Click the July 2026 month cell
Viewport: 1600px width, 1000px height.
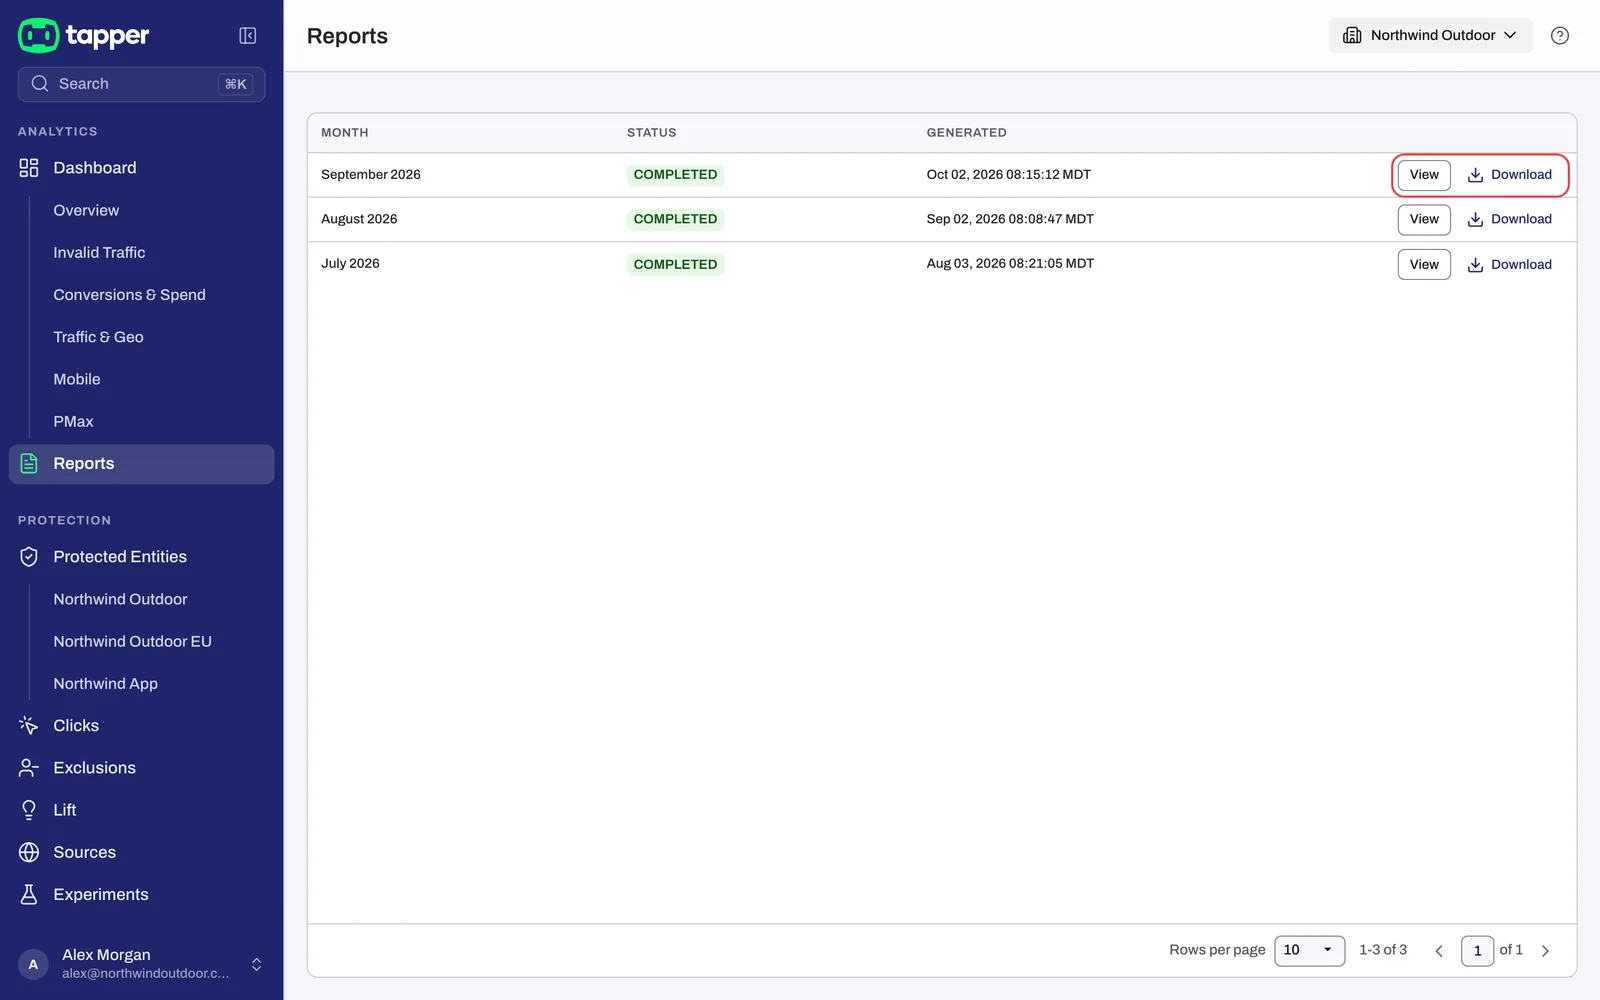pos(350,264)
